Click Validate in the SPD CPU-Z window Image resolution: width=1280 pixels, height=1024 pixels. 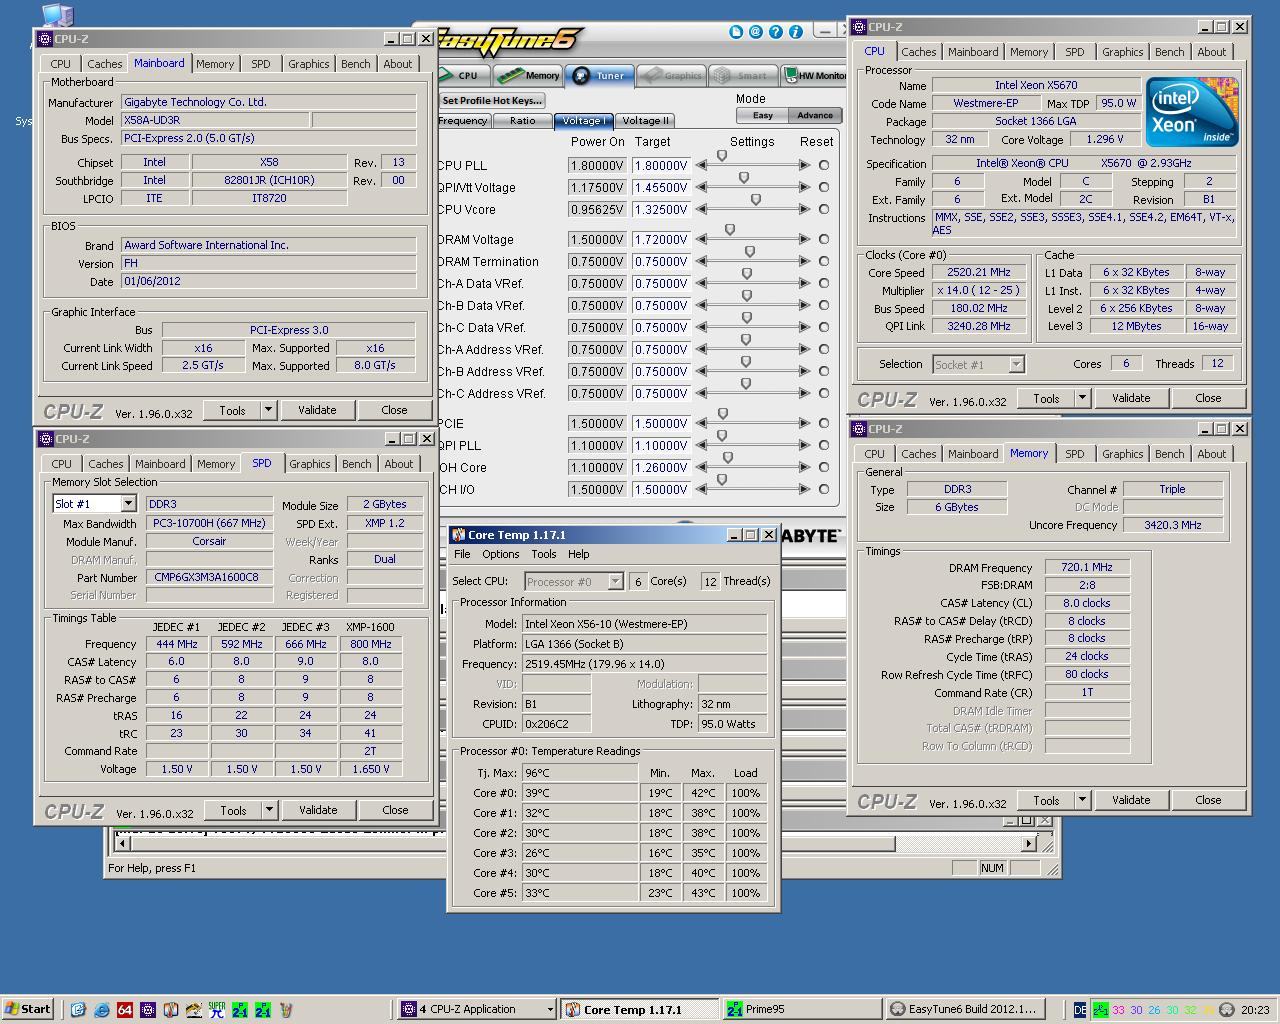click(x=318, y=810)
